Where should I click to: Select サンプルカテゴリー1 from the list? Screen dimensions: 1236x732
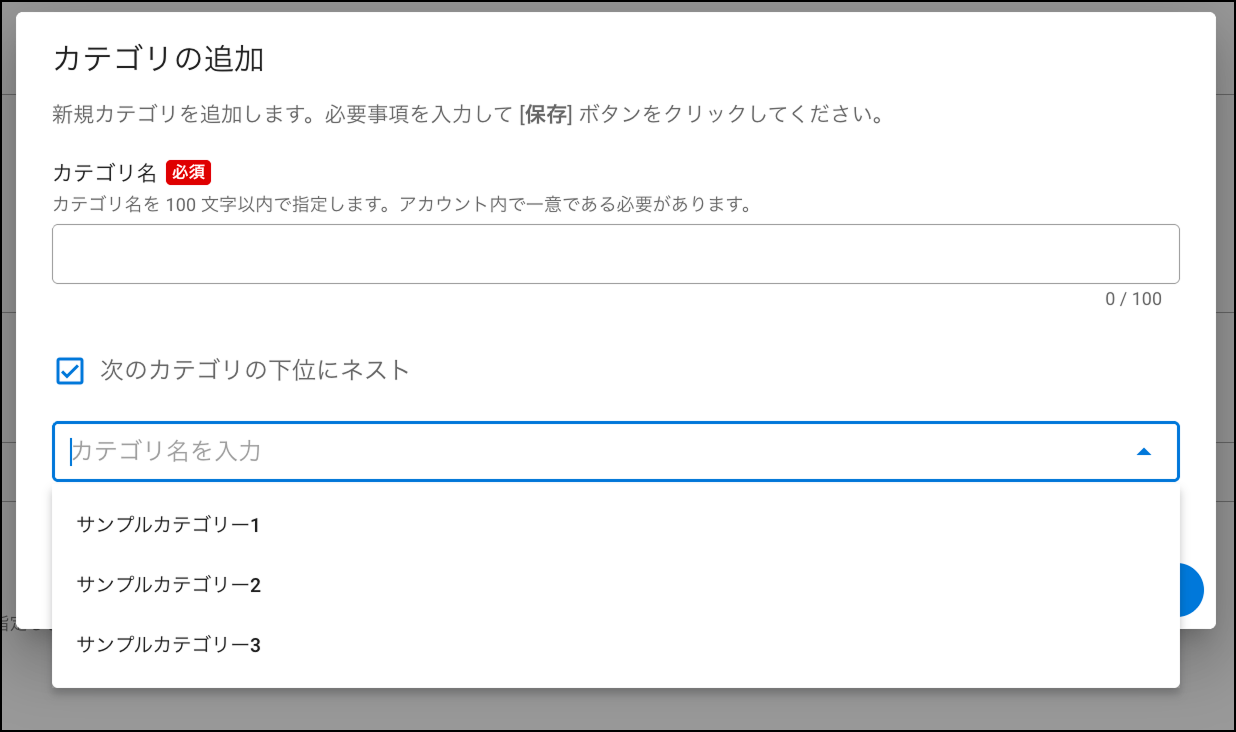pyautogui.click(x=168, y=525)
